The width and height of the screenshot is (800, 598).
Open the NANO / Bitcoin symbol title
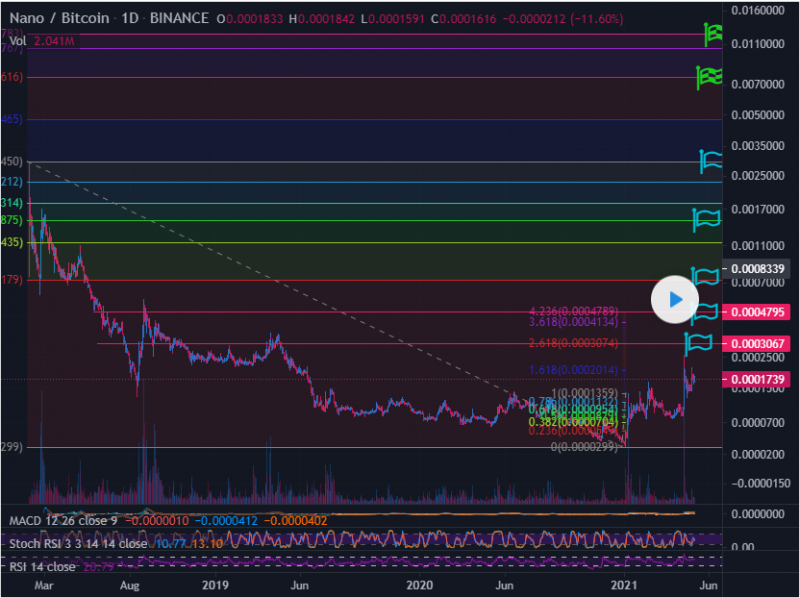click(54, 18)
